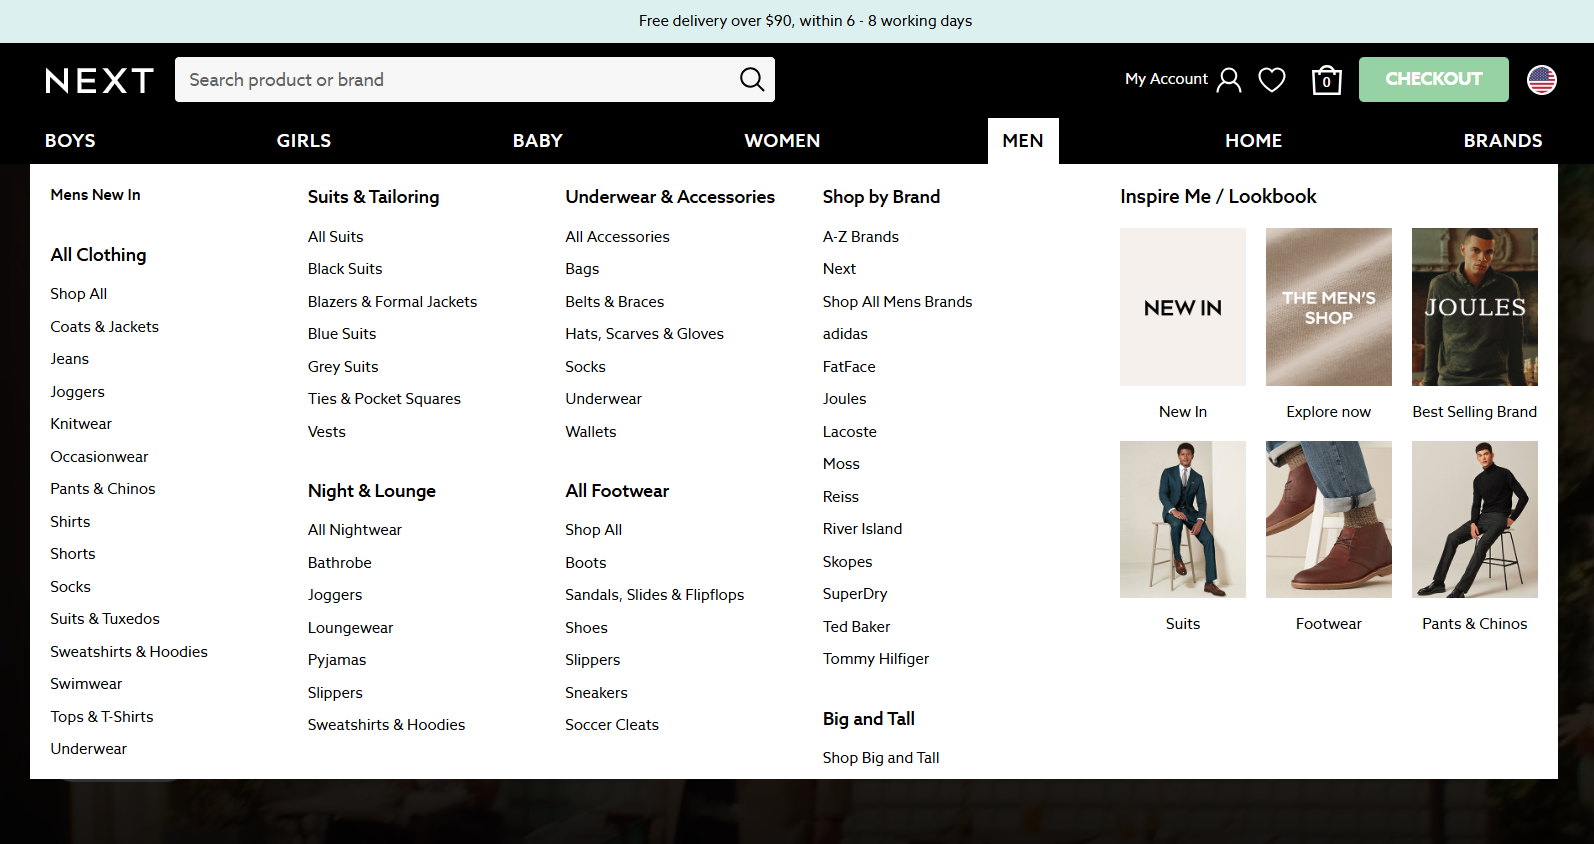
Task: Select the MEN menu tab
Action: point(1023,141)
